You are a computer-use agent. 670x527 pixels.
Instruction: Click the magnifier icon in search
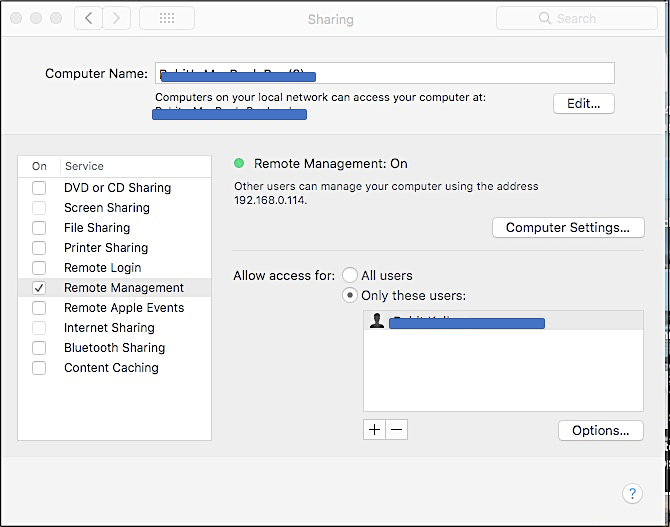544,18
